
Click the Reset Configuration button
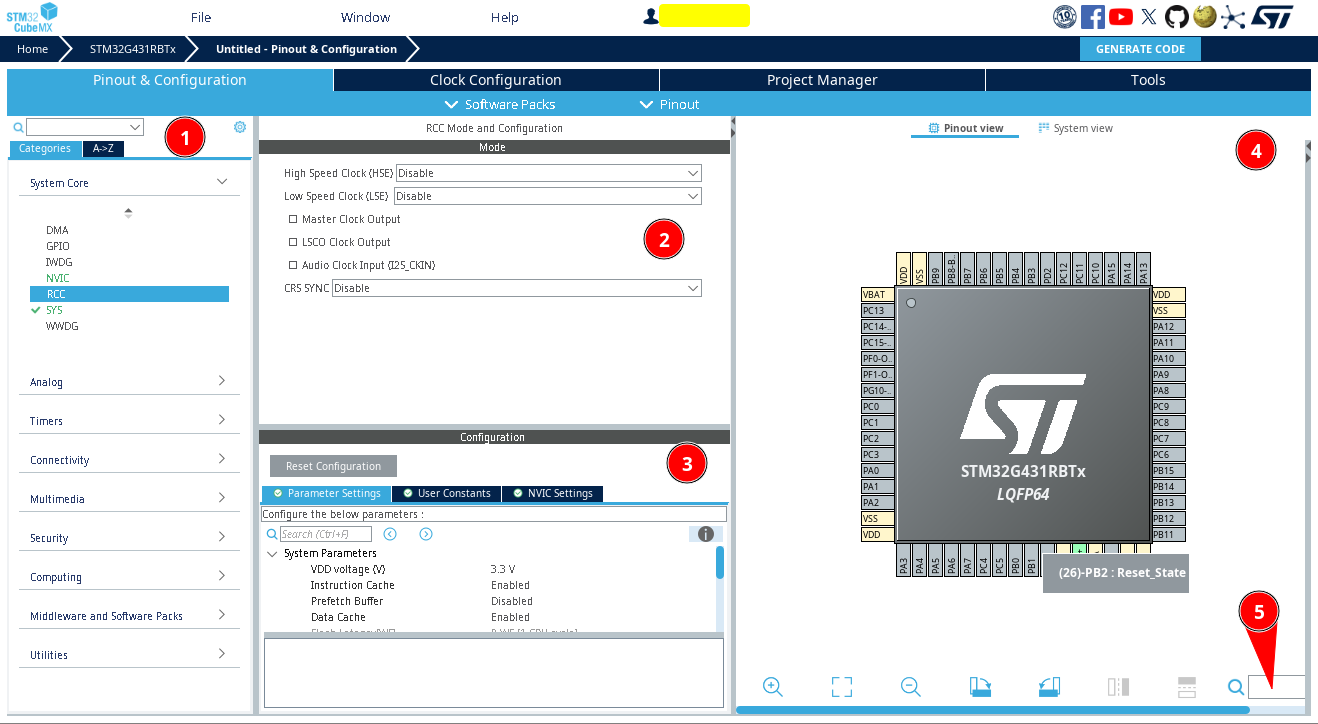(333, 466)
